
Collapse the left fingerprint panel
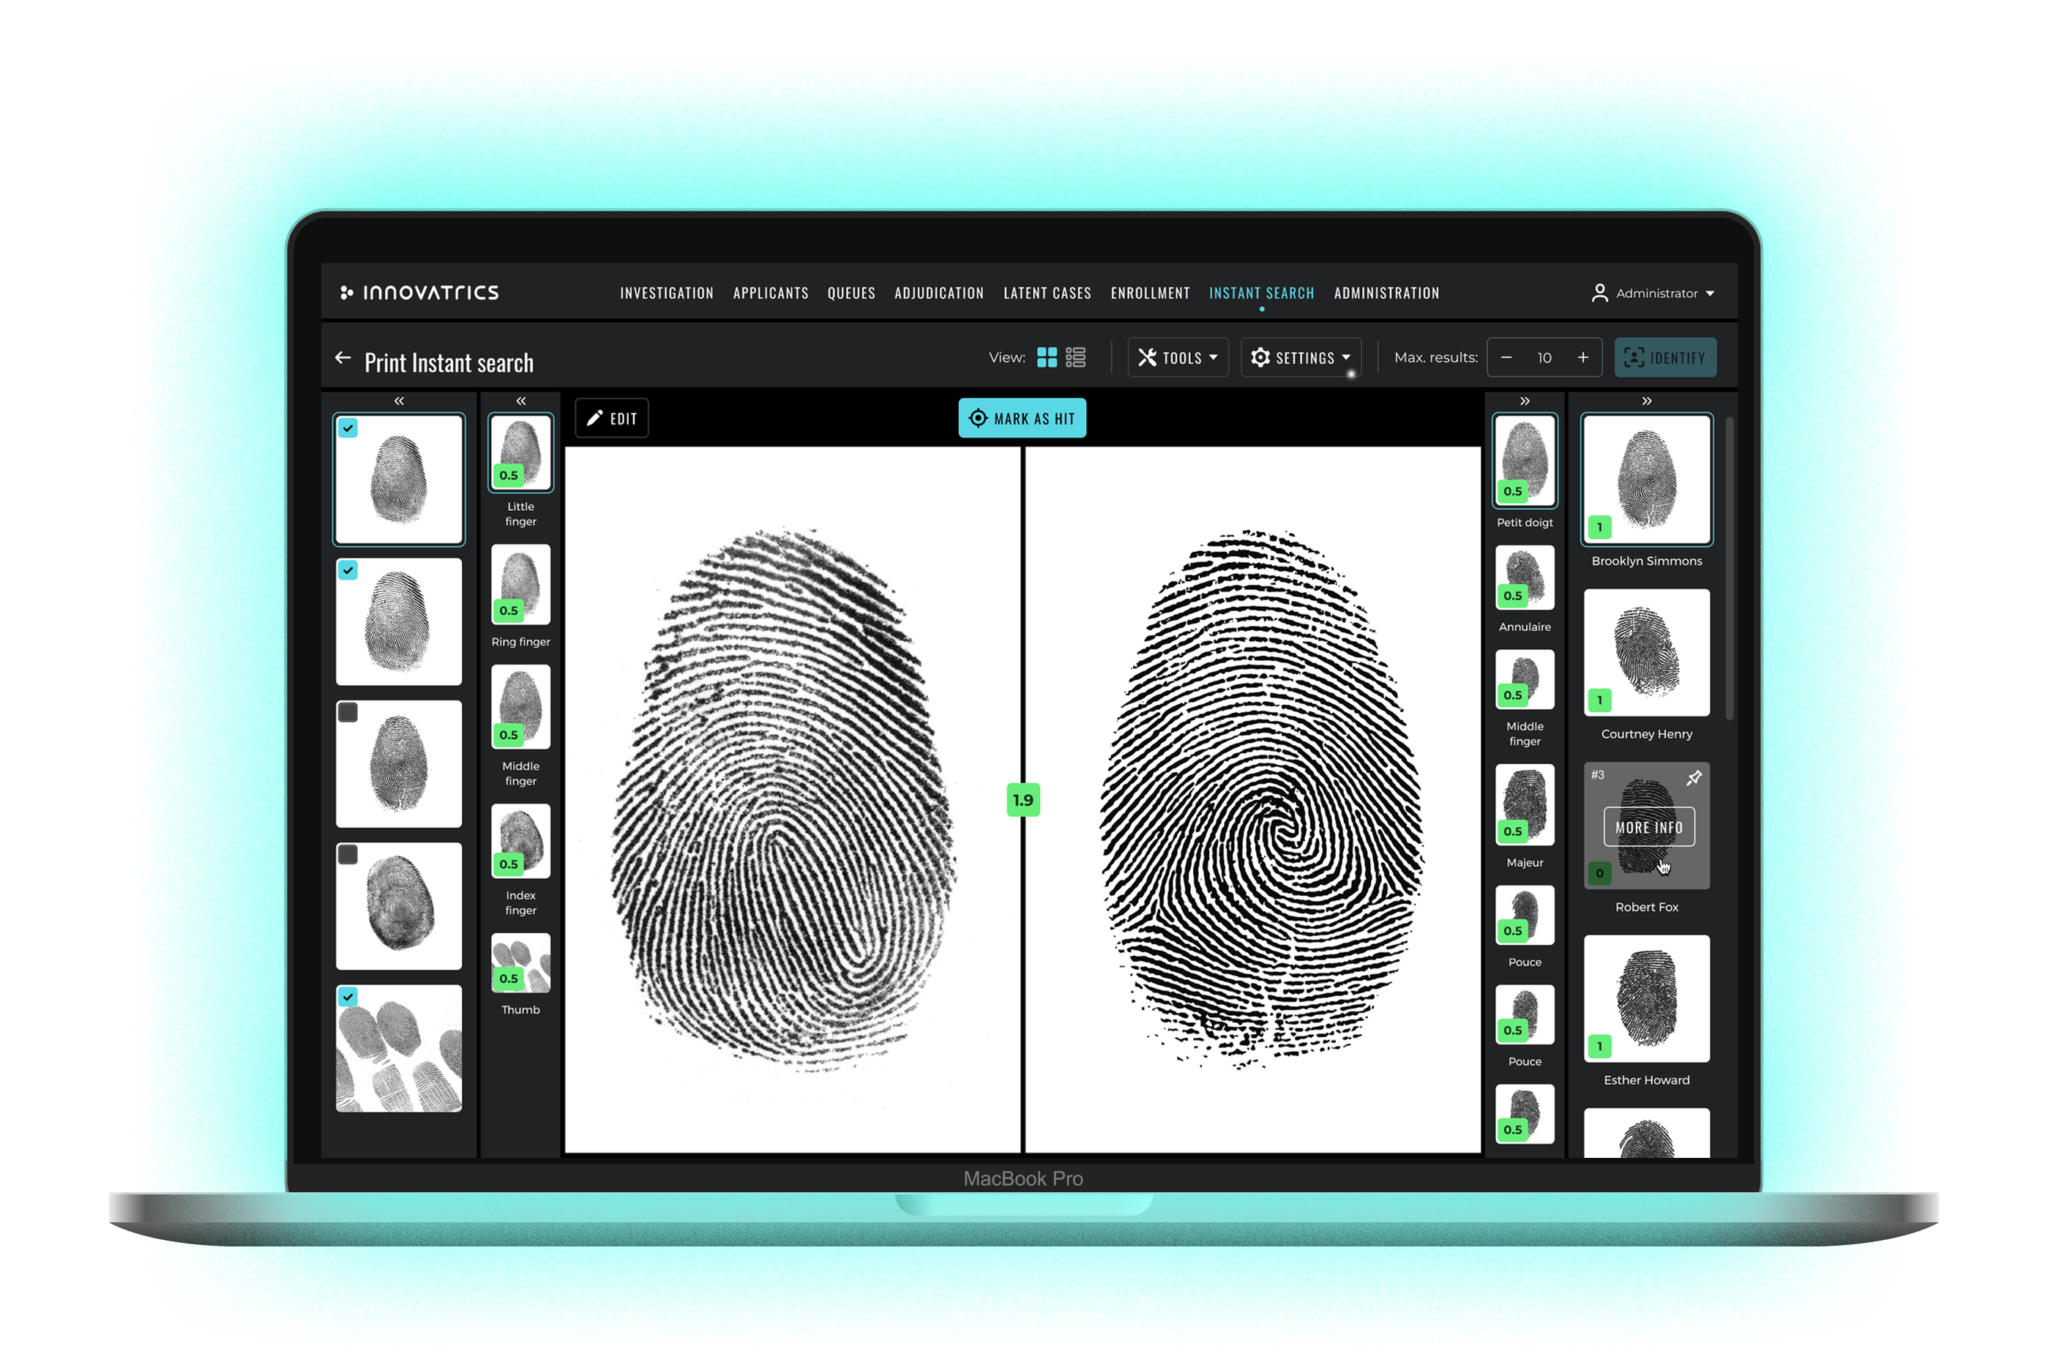pos(399,400)
